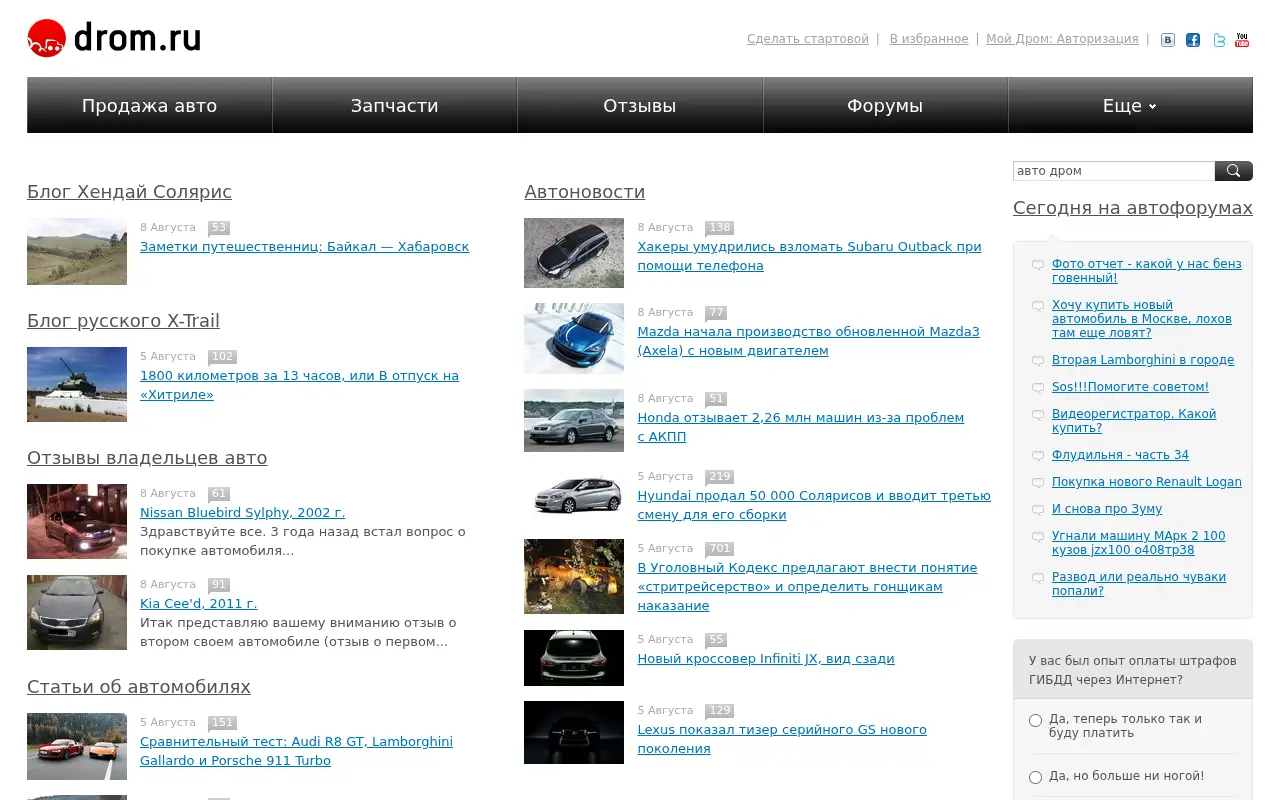Open forum topic И снова про Зуму

point(1107,509)
